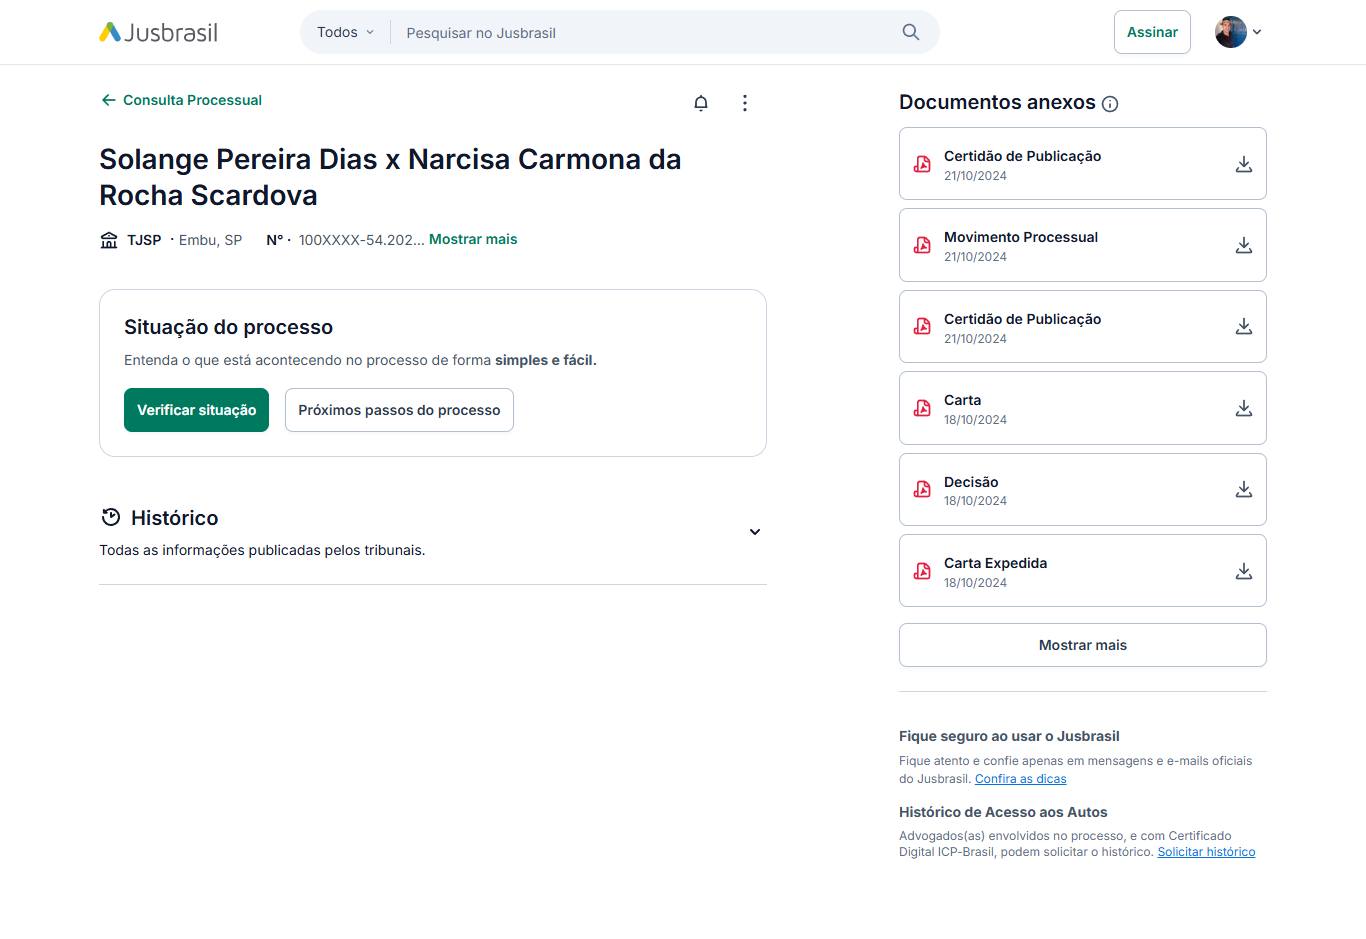Viewport: 1366px width, 939px height.
Task: Go back to Consulta Processual
Action: pos(181,100)
